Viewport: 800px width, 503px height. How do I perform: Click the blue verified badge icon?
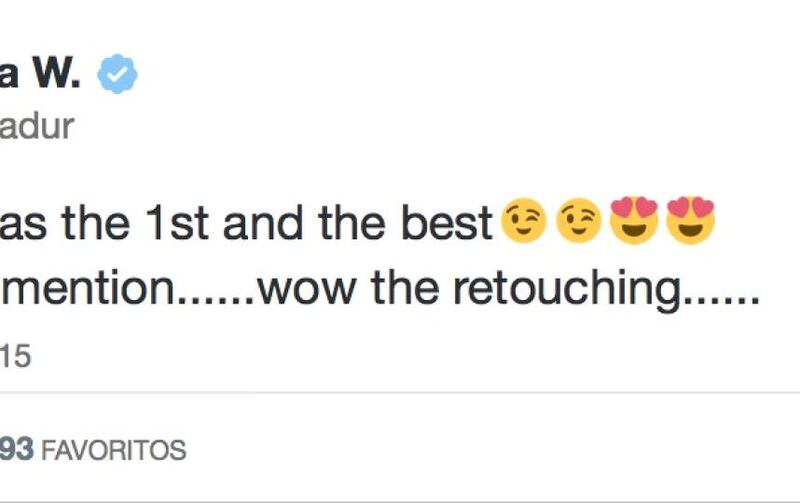click(117, 74)
